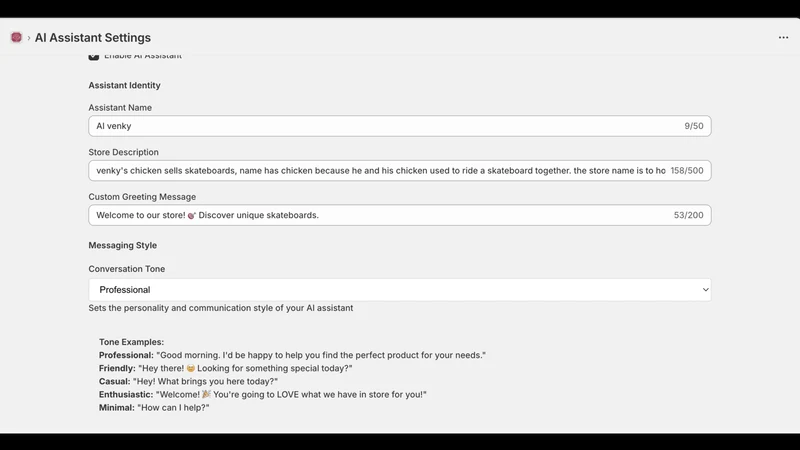The width and height of the screenshot is (800, 450).
Task: Open the three-dot more options menu
Action: (783, 37)
